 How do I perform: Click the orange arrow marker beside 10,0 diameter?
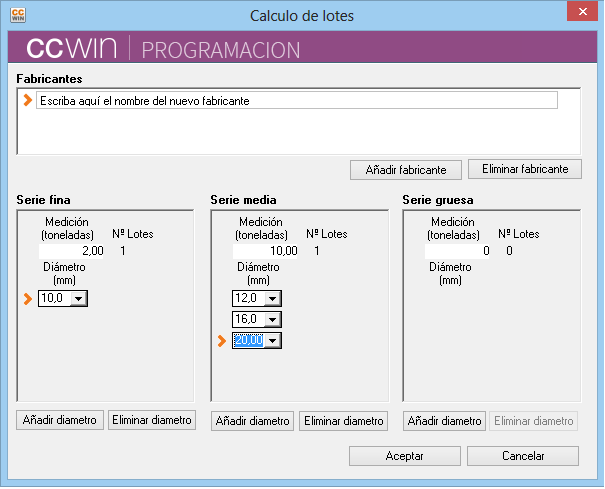click(x=27, y=299)
